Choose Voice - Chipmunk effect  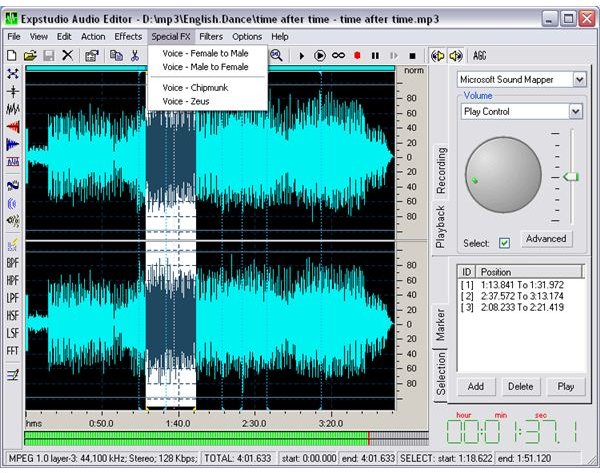207,88
